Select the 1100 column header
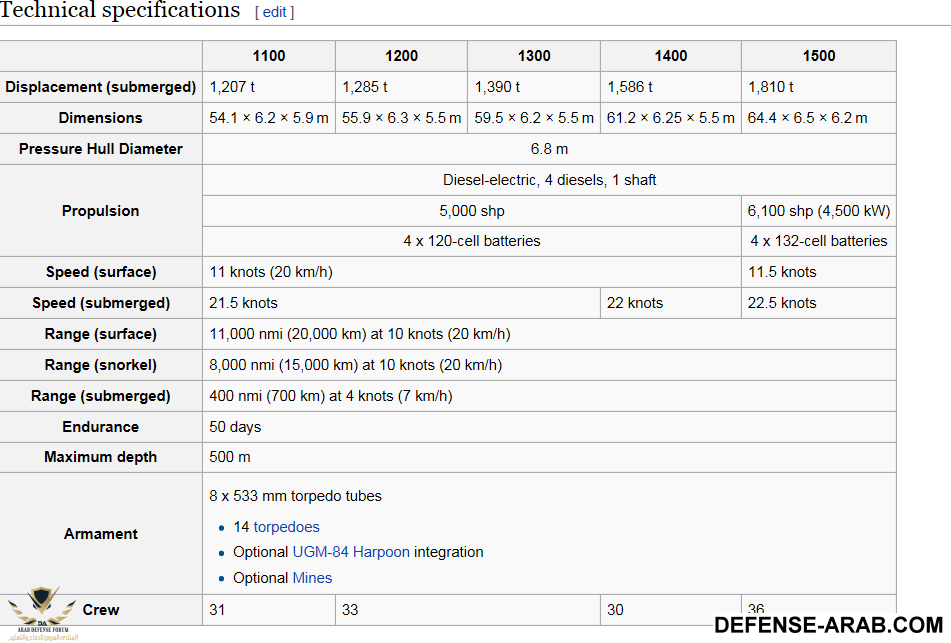The image size is (951, 643). (x=269, y=56)
